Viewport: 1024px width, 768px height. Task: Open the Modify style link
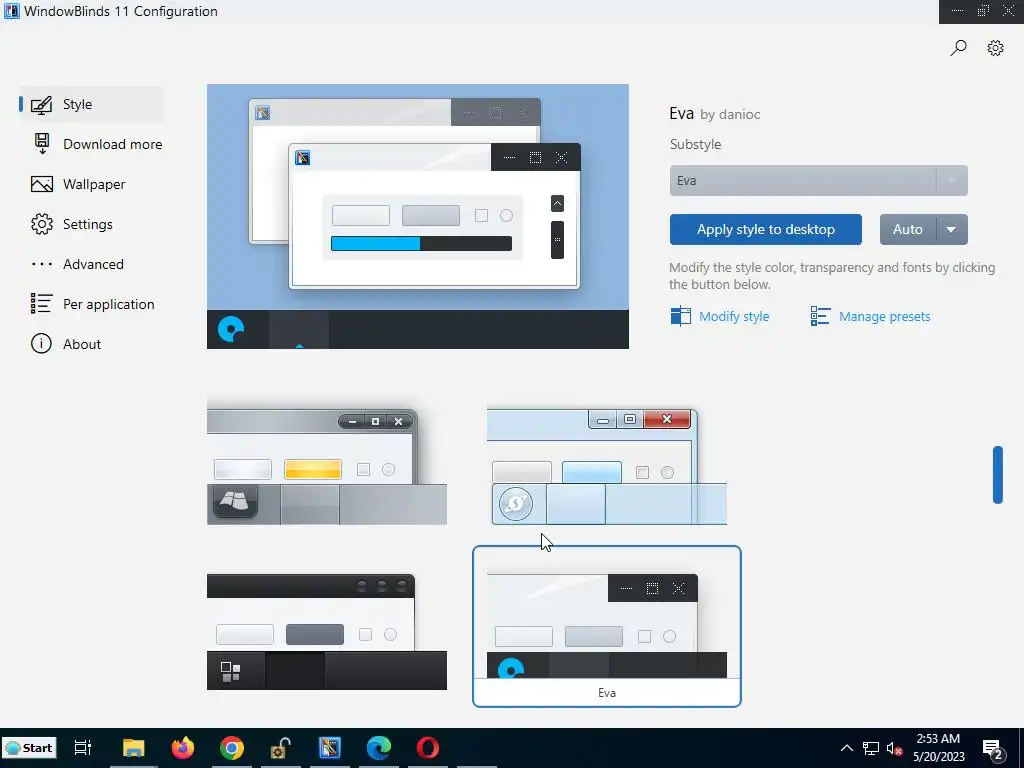click(734, 316)
